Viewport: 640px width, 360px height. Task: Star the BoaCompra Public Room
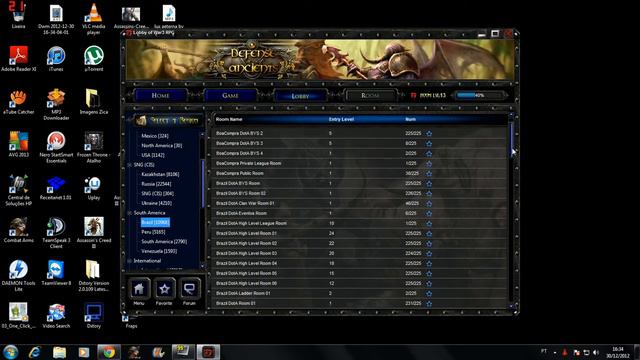click(429, 173)
